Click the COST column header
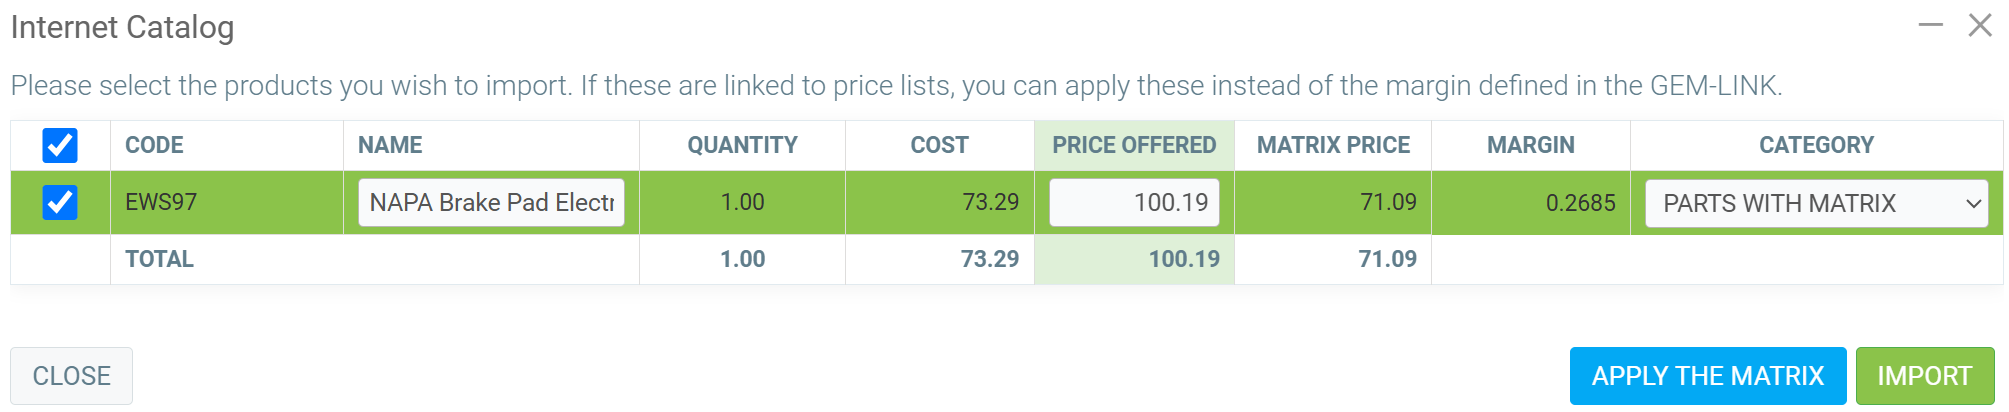This screenshot has width=2009, height=412. [939, 146]
